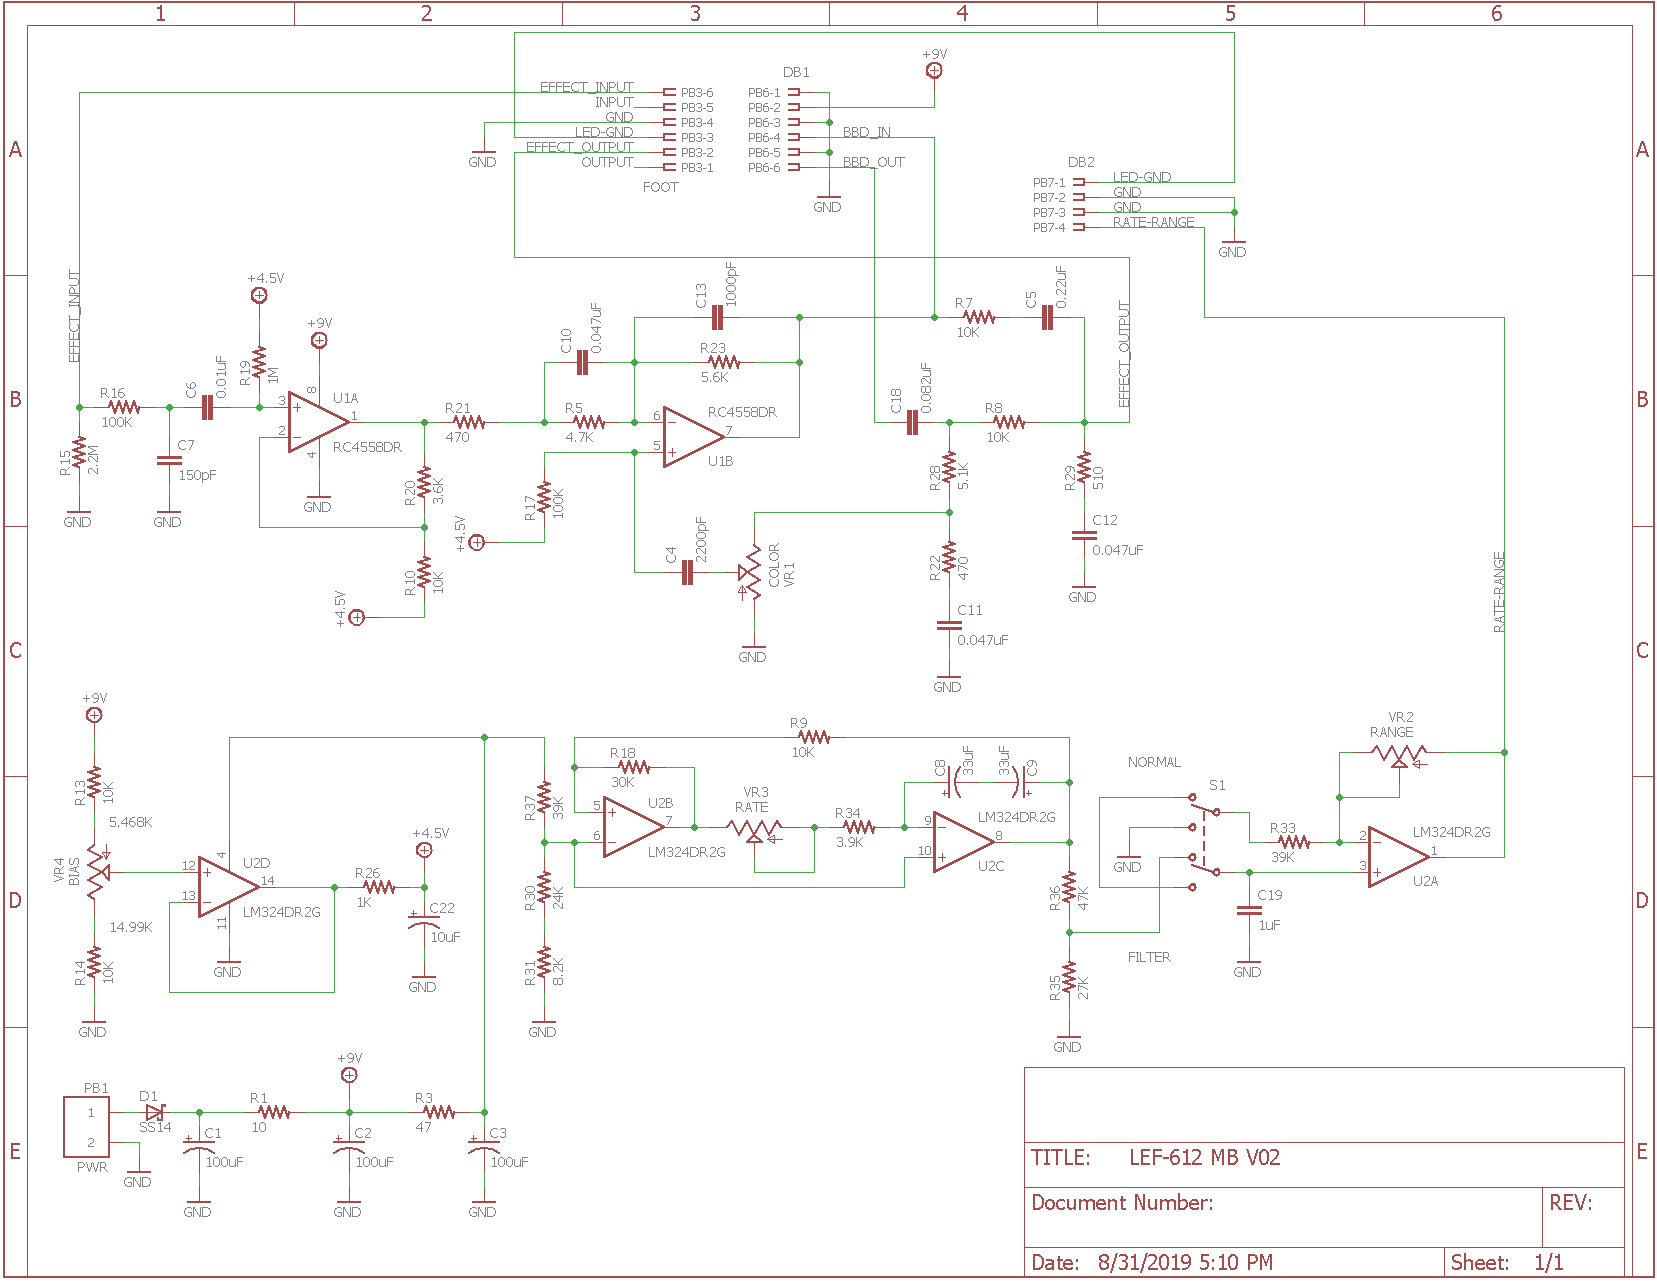The width and height of the screenshot is (1657, 1282).
Task: Select the VR2 RANGE potentiometer
Action: pyautogui.click(x=1400, y=755)
